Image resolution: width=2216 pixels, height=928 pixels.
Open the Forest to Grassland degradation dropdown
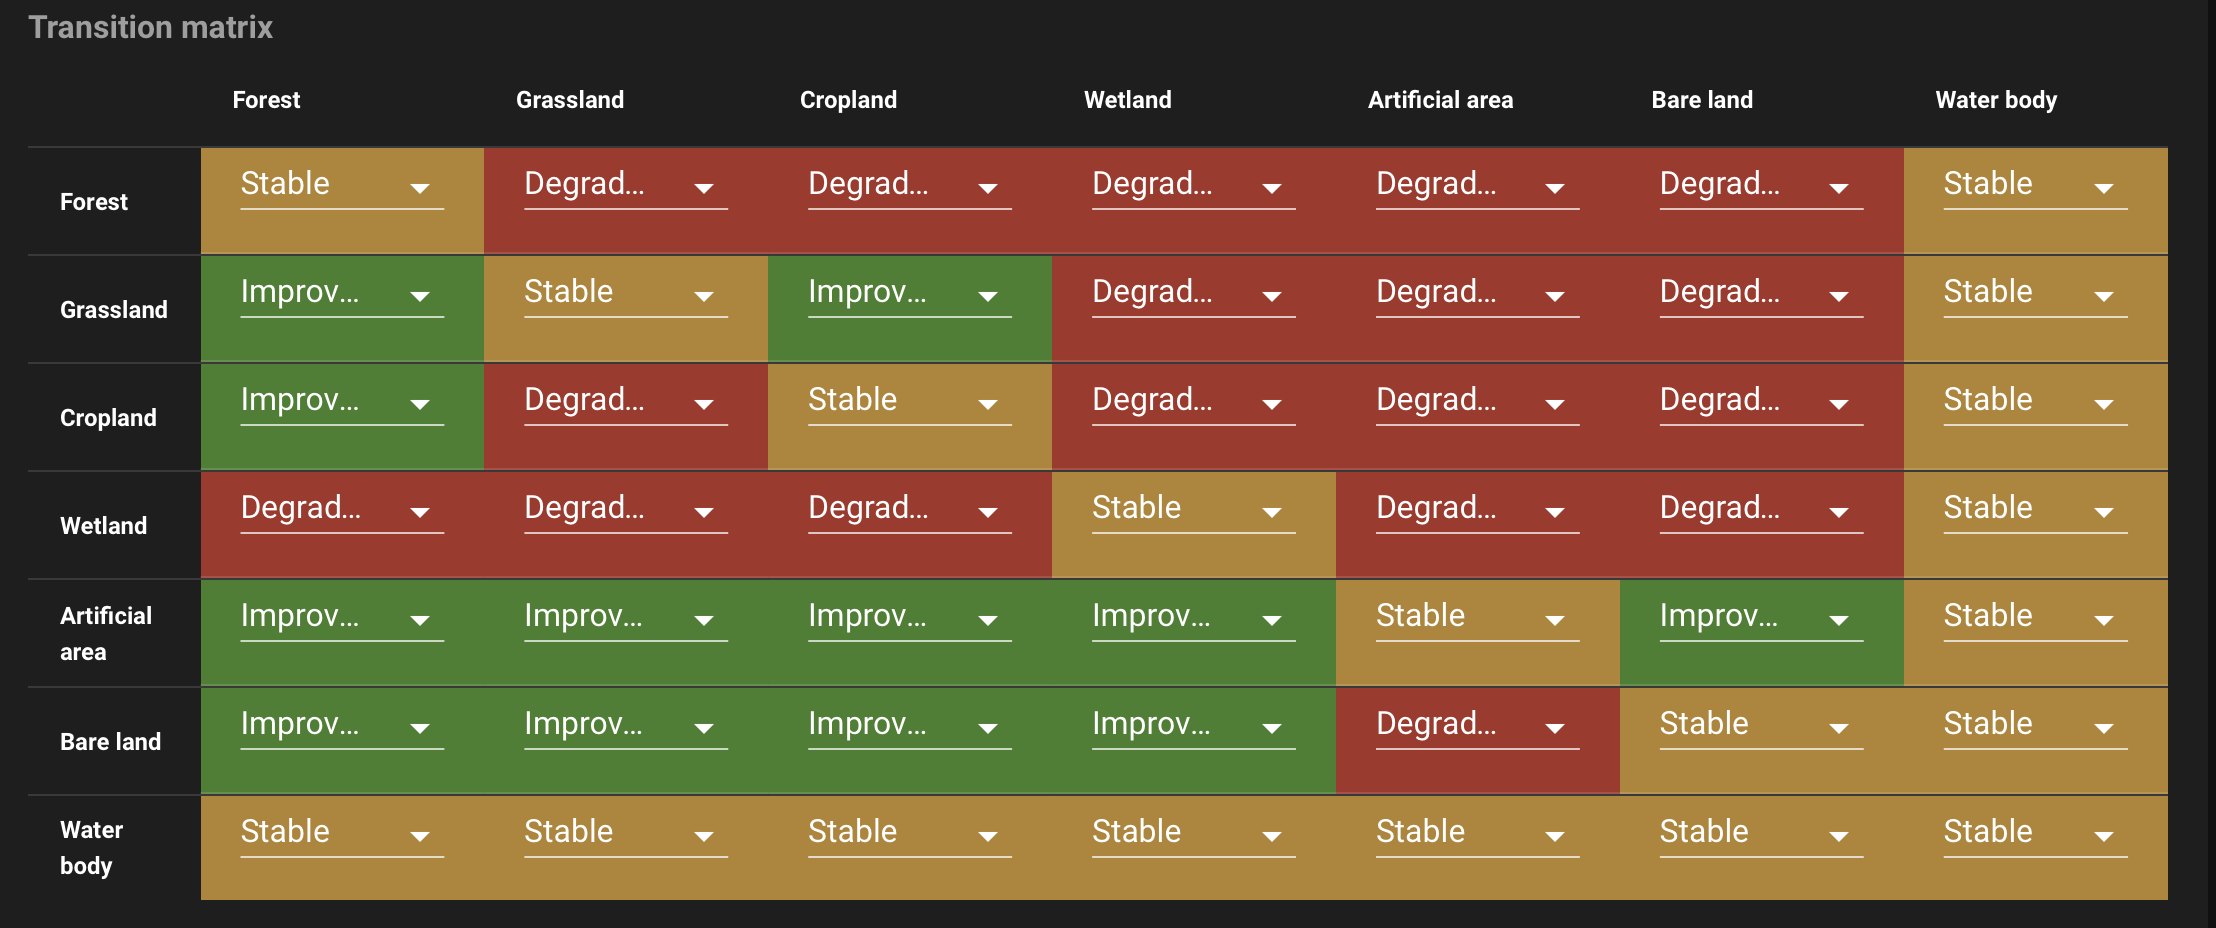626,185
